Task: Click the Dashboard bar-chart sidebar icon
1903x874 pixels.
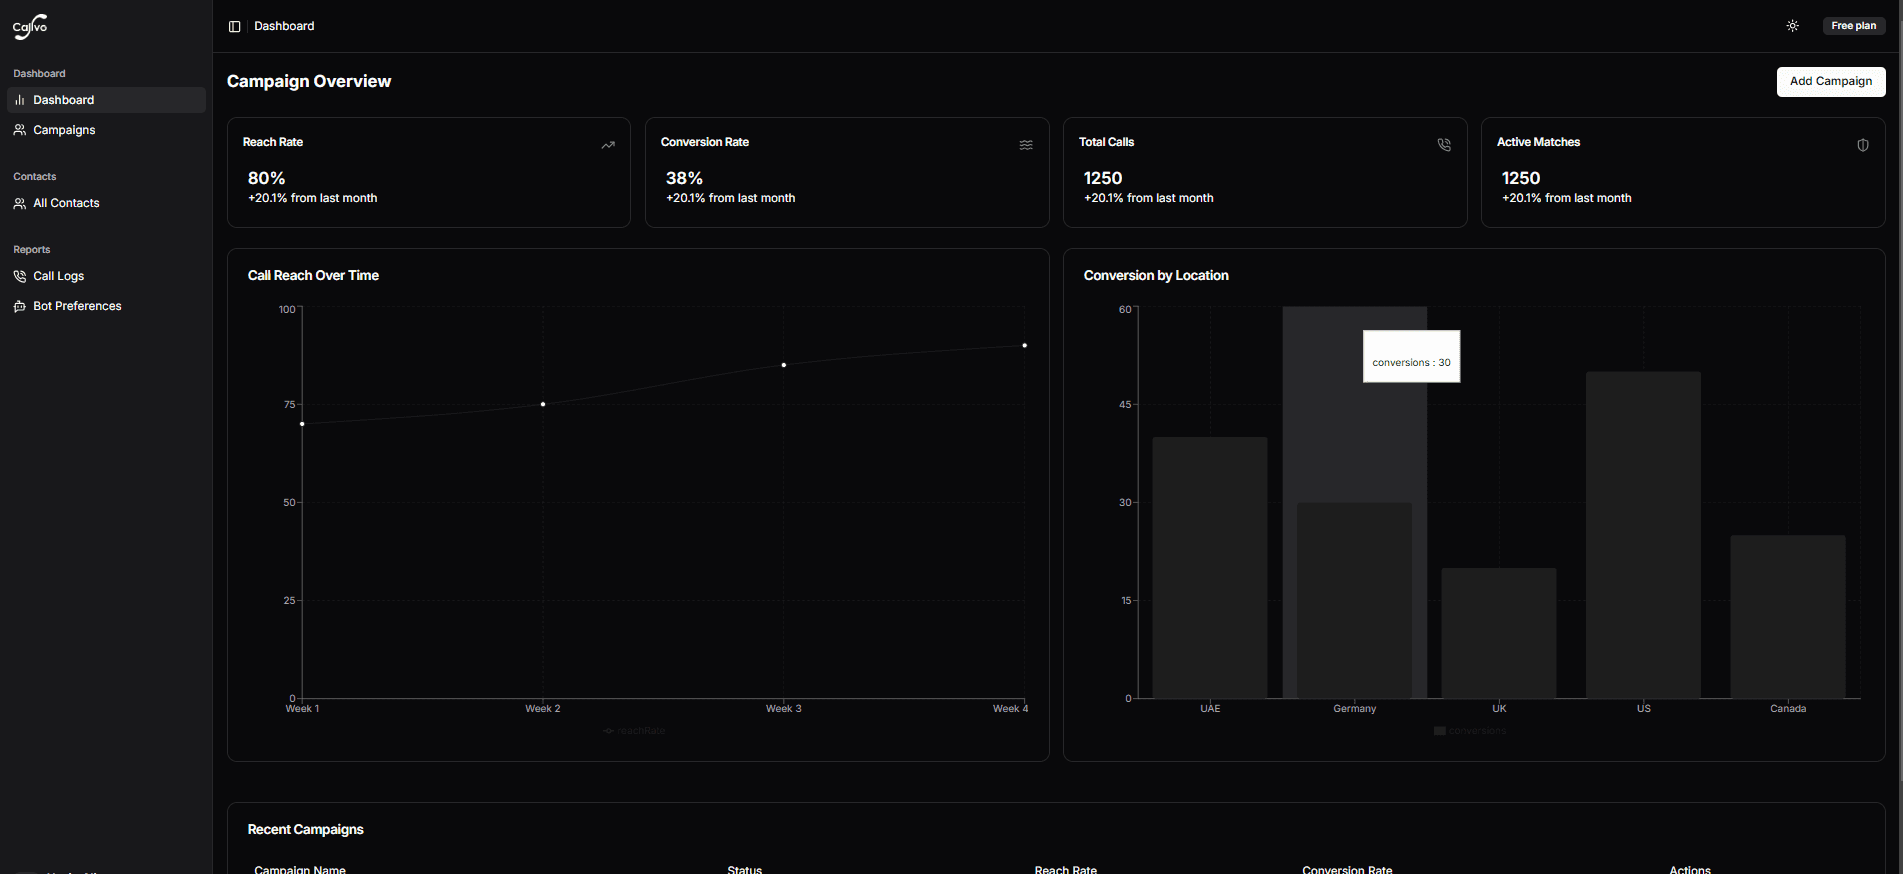Action: click(20, 100)
